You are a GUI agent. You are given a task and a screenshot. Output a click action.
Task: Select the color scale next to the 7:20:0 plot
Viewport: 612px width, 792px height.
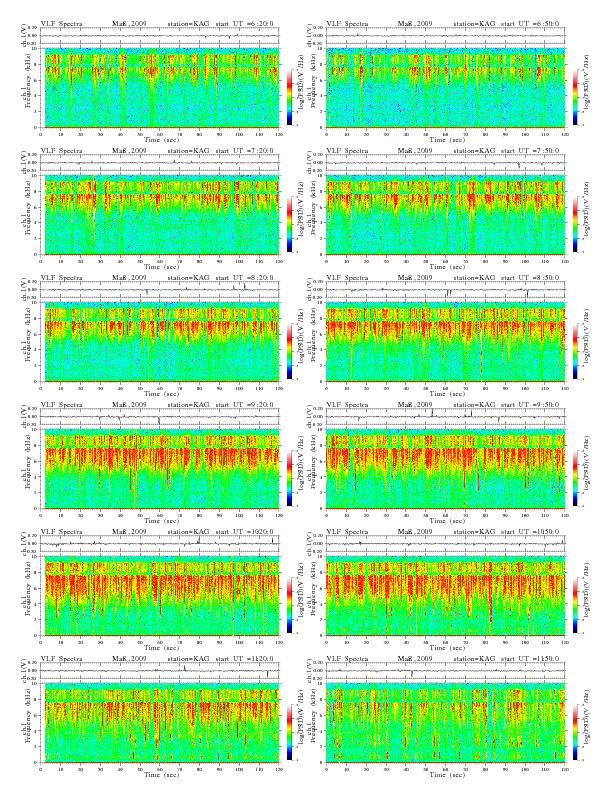[289, 224]
